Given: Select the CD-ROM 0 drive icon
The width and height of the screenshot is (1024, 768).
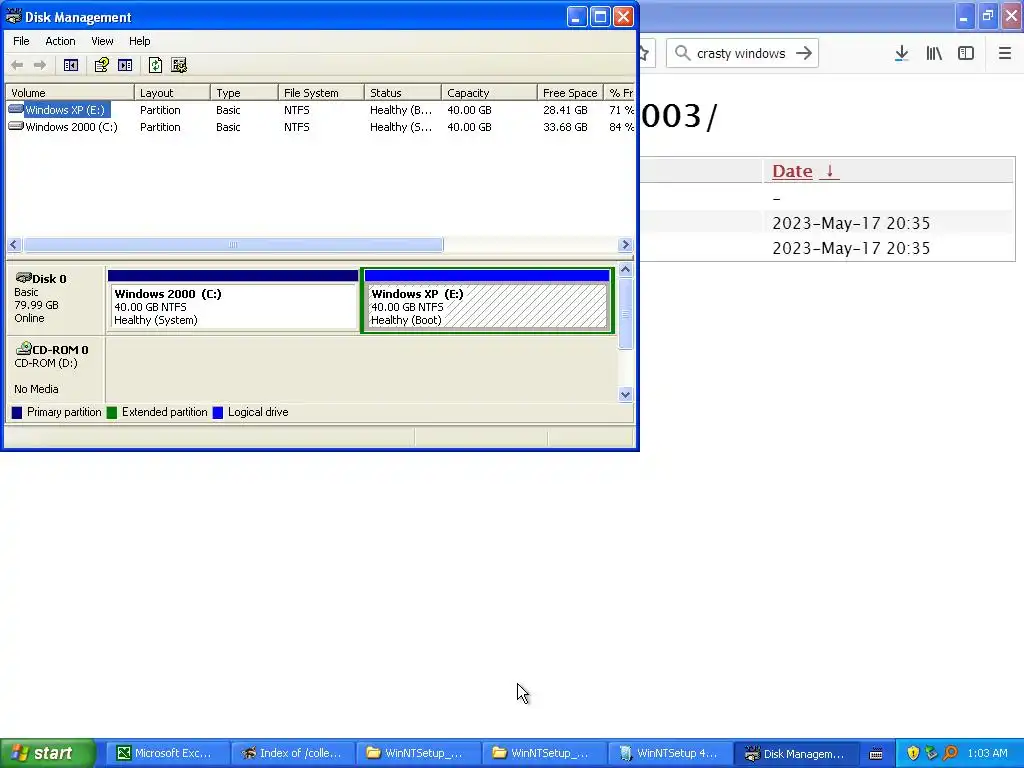Looking at the screenshot, I should click(24, 349).
